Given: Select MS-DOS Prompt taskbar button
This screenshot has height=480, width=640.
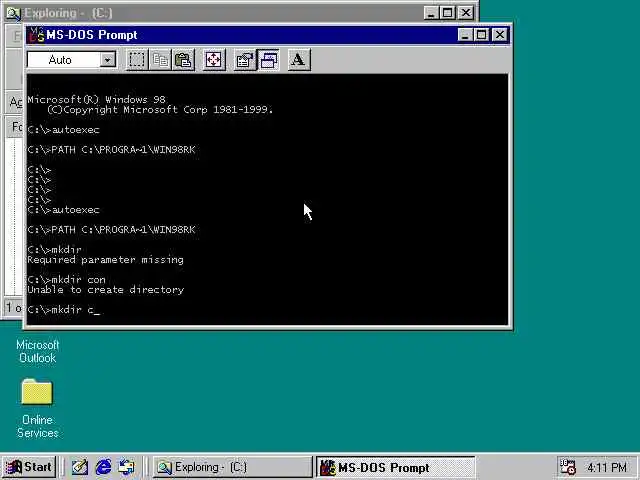Looking at the screenshot, I should pyautogui.click(x=396, y=467).
